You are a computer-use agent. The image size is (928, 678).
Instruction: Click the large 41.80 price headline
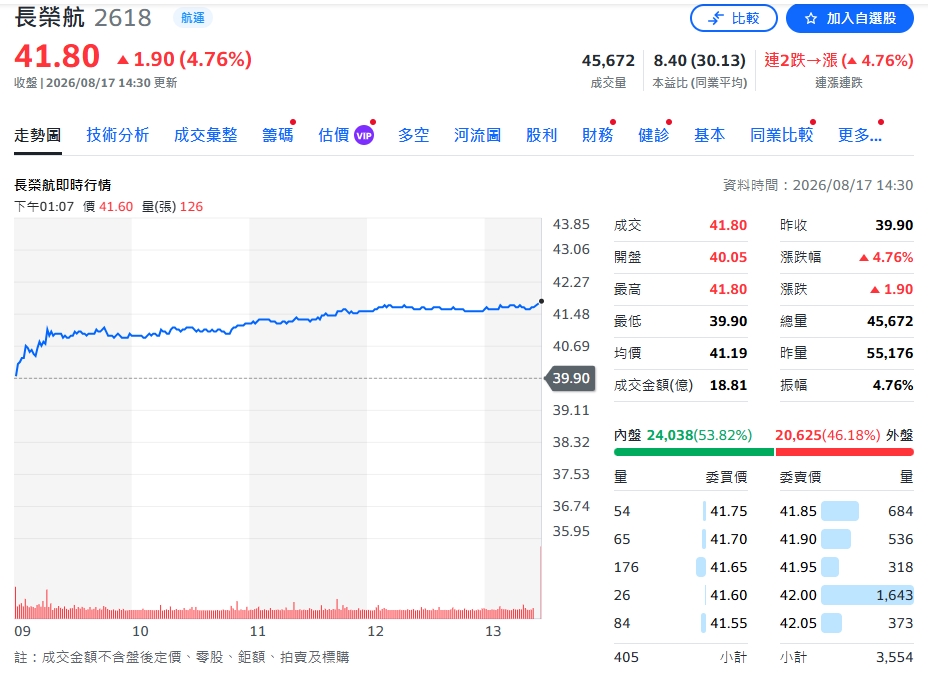coord(57,56)
